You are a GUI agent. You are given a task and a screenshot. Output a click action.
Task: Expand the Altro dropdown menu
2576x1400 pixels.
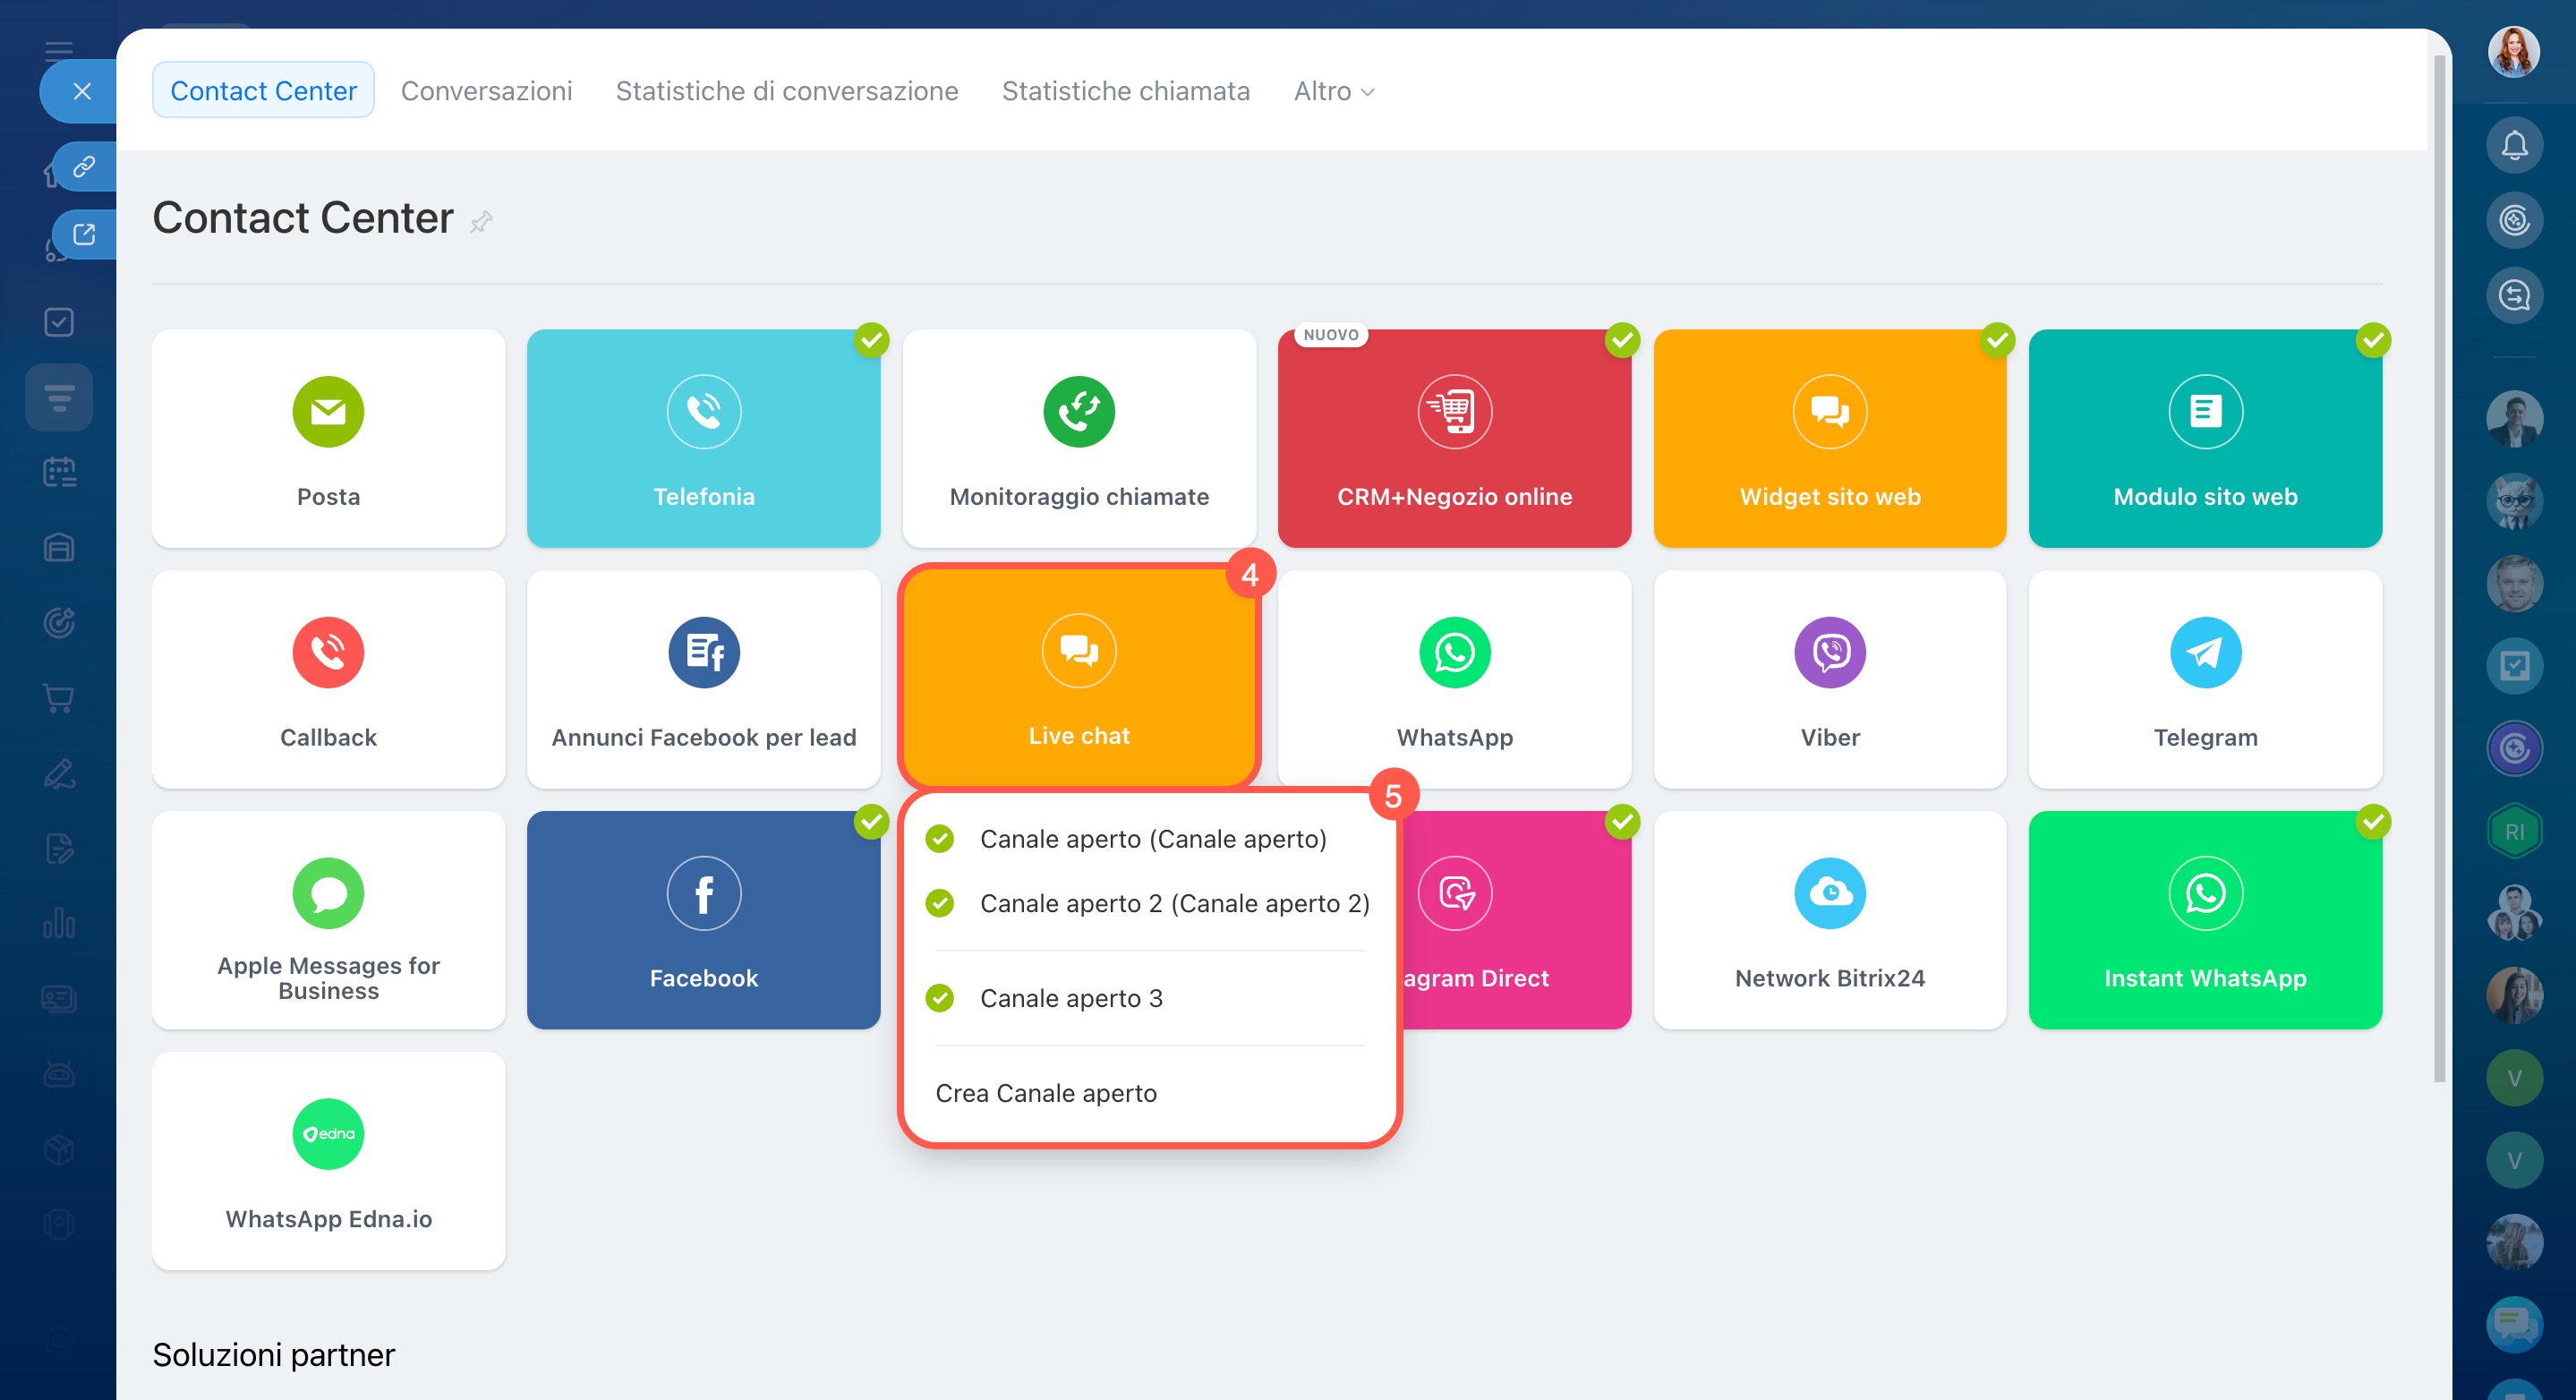click(x=1333, y=91)
